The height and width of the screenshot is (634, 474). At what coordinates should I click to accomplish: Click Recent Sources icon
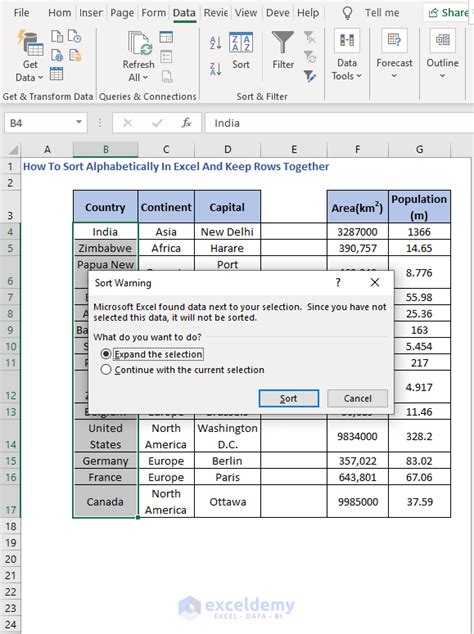74,36
